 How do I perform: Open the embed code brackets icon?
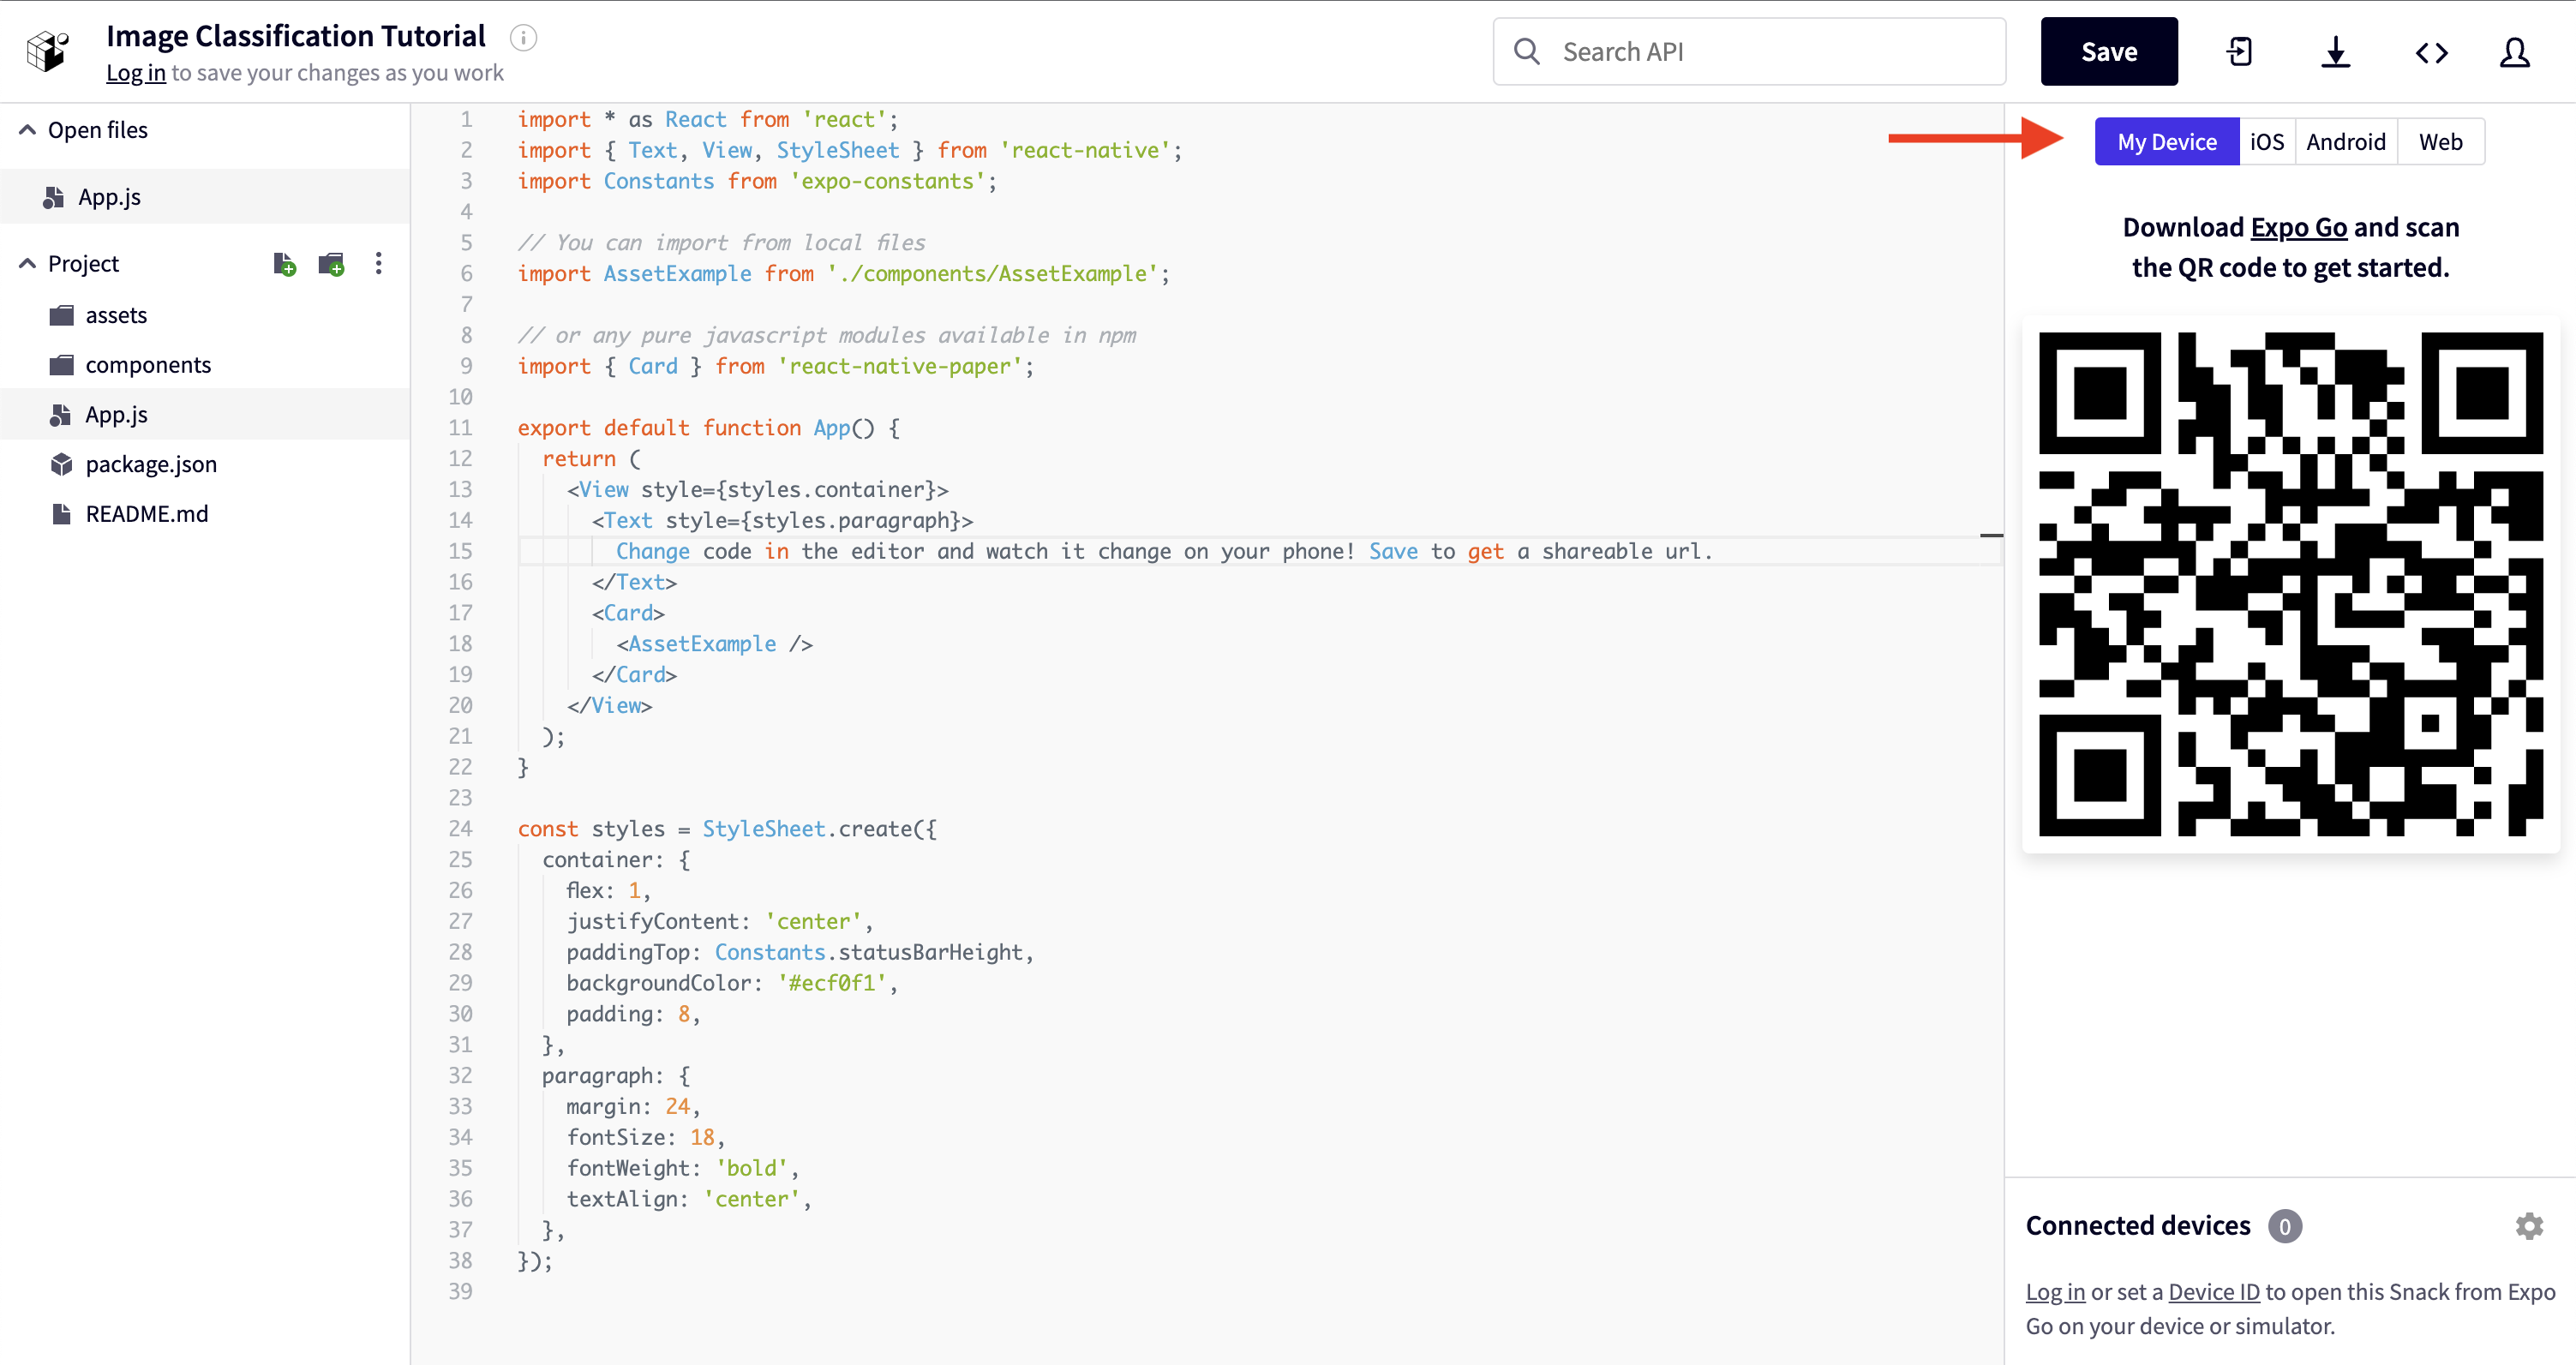(2431, 52)
